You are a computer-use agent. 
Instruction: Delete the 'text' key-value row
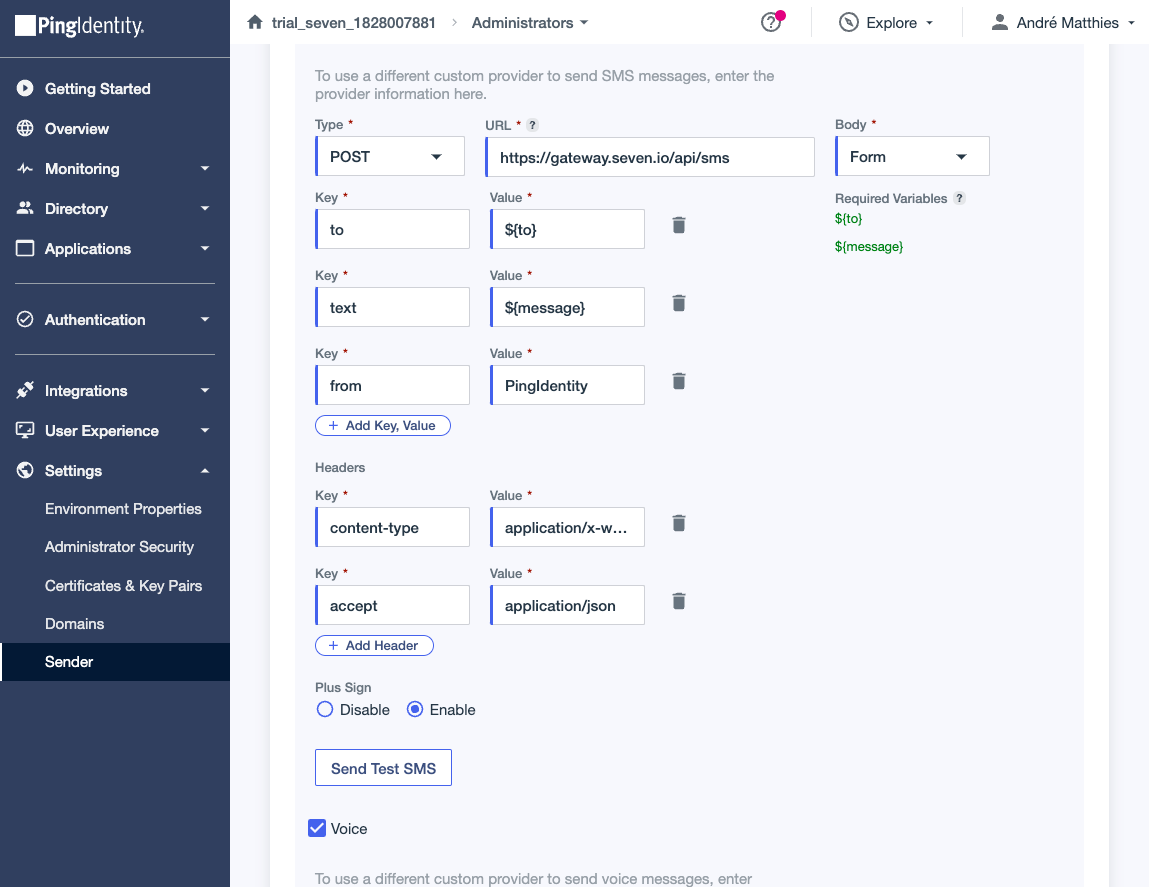point(679,303)
